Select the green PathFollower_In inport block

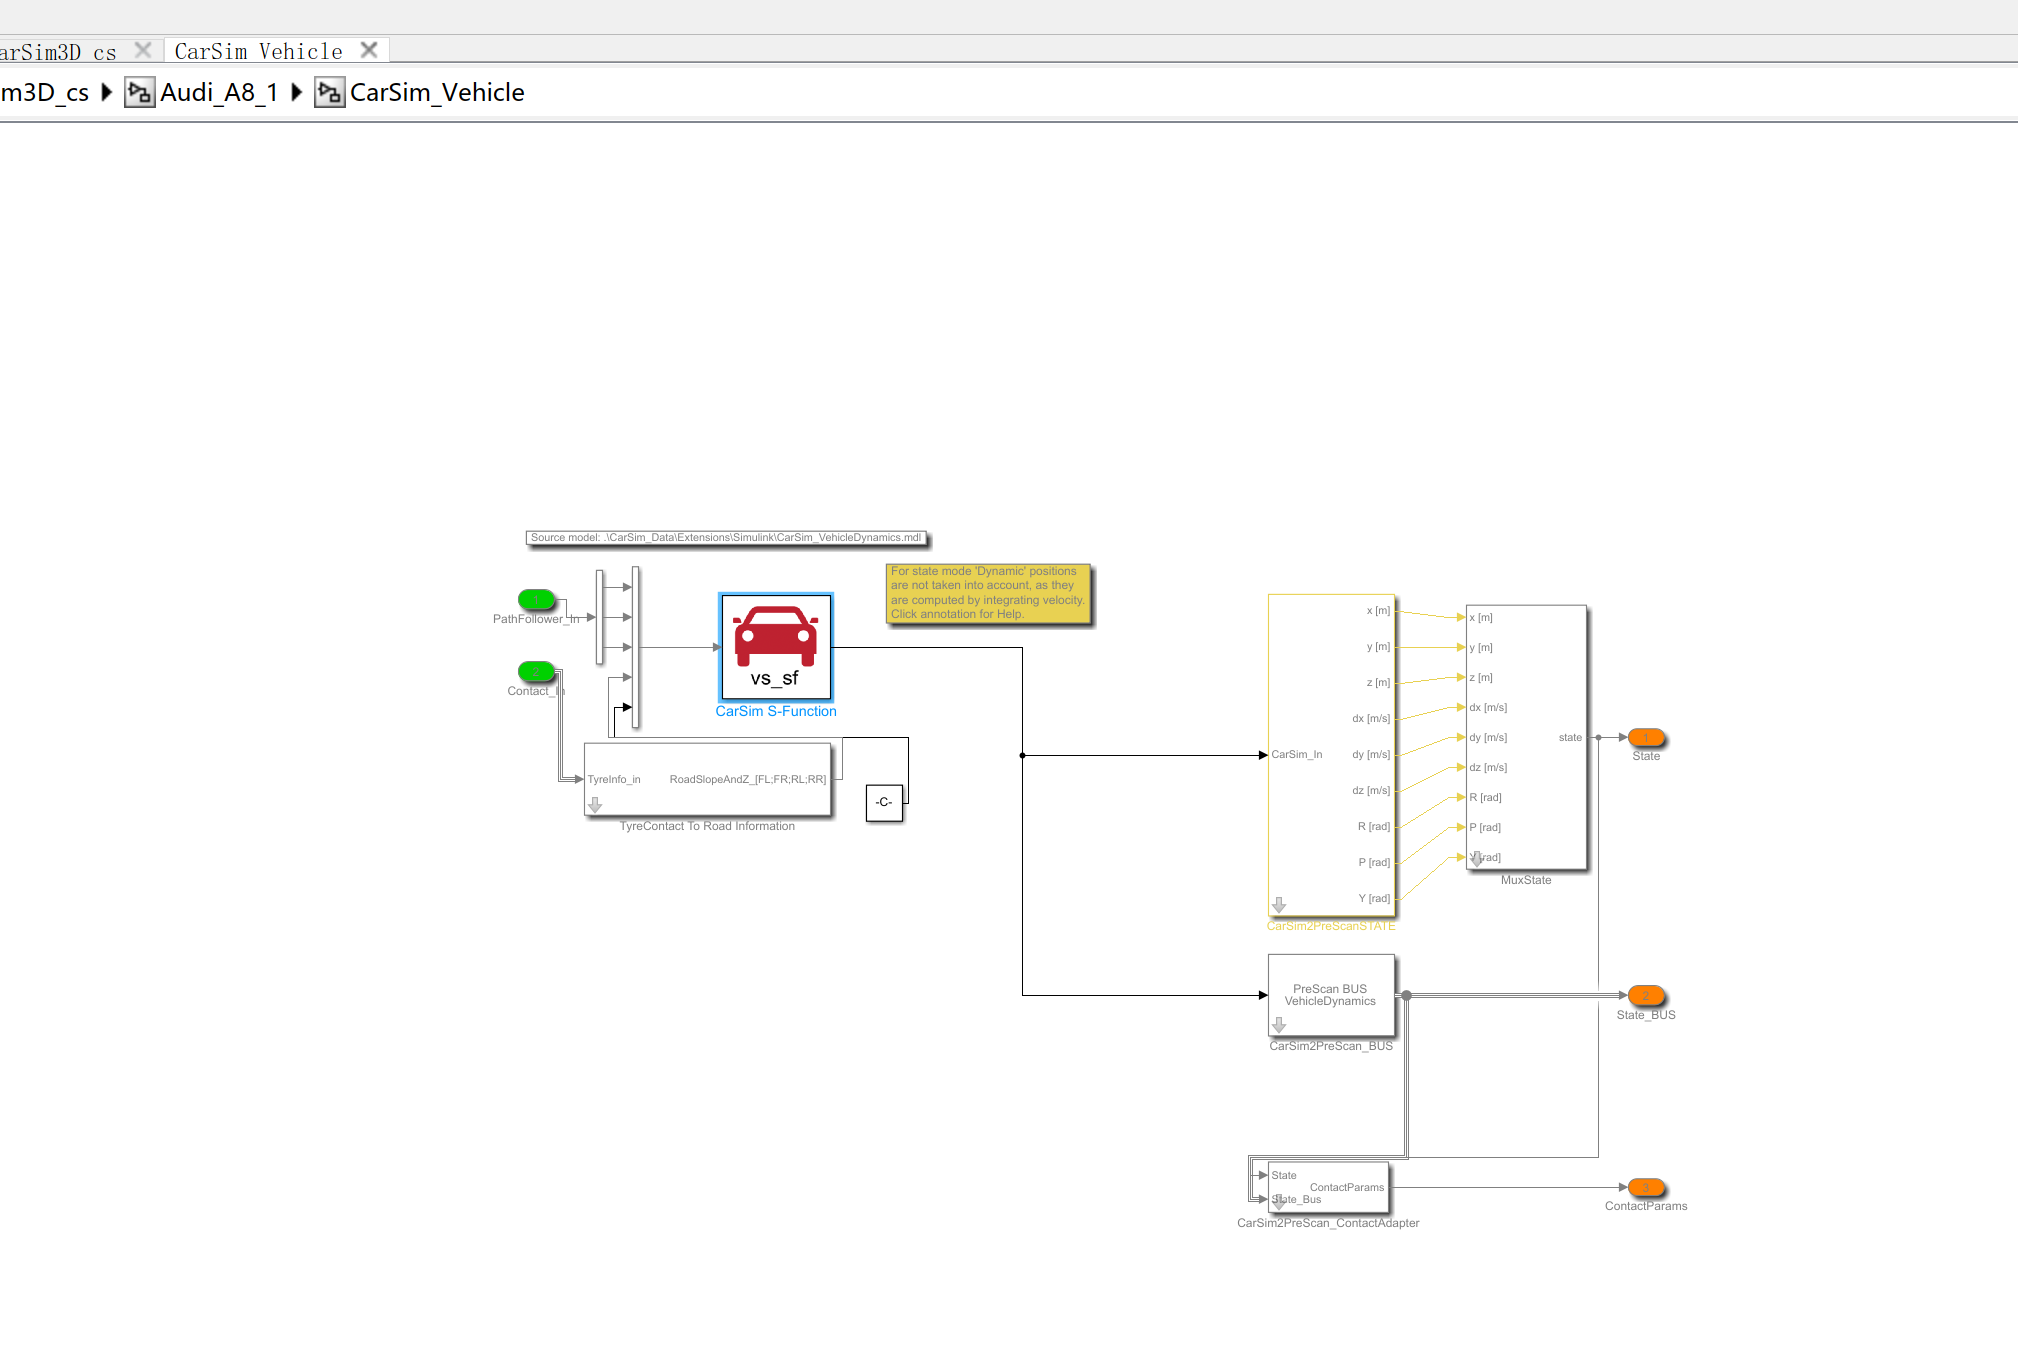pos(536,600)
